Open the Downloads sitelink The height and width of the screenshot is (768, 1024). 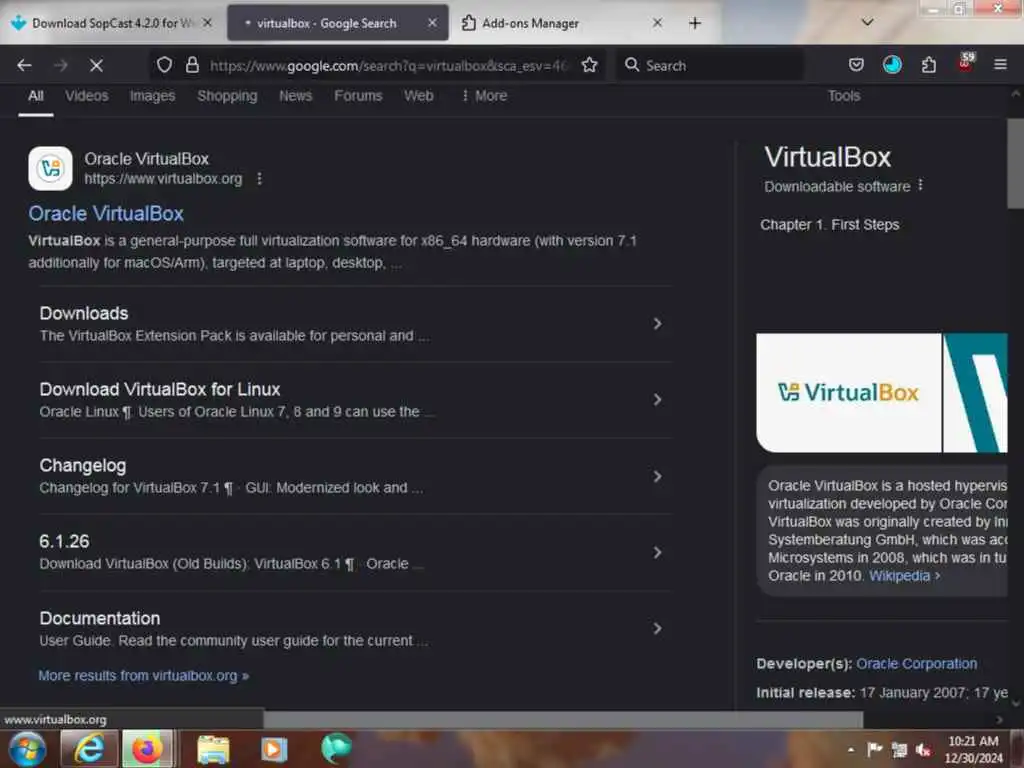click(84, 313)
